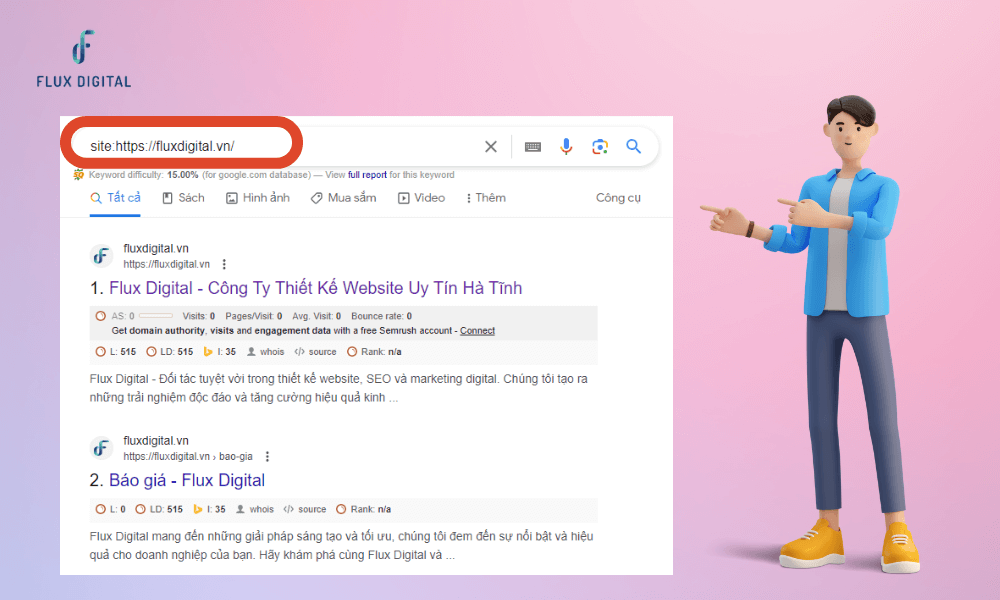The image size is (1000, 600).
Task: Expand the Thêm menu
Action: point(486,198)
